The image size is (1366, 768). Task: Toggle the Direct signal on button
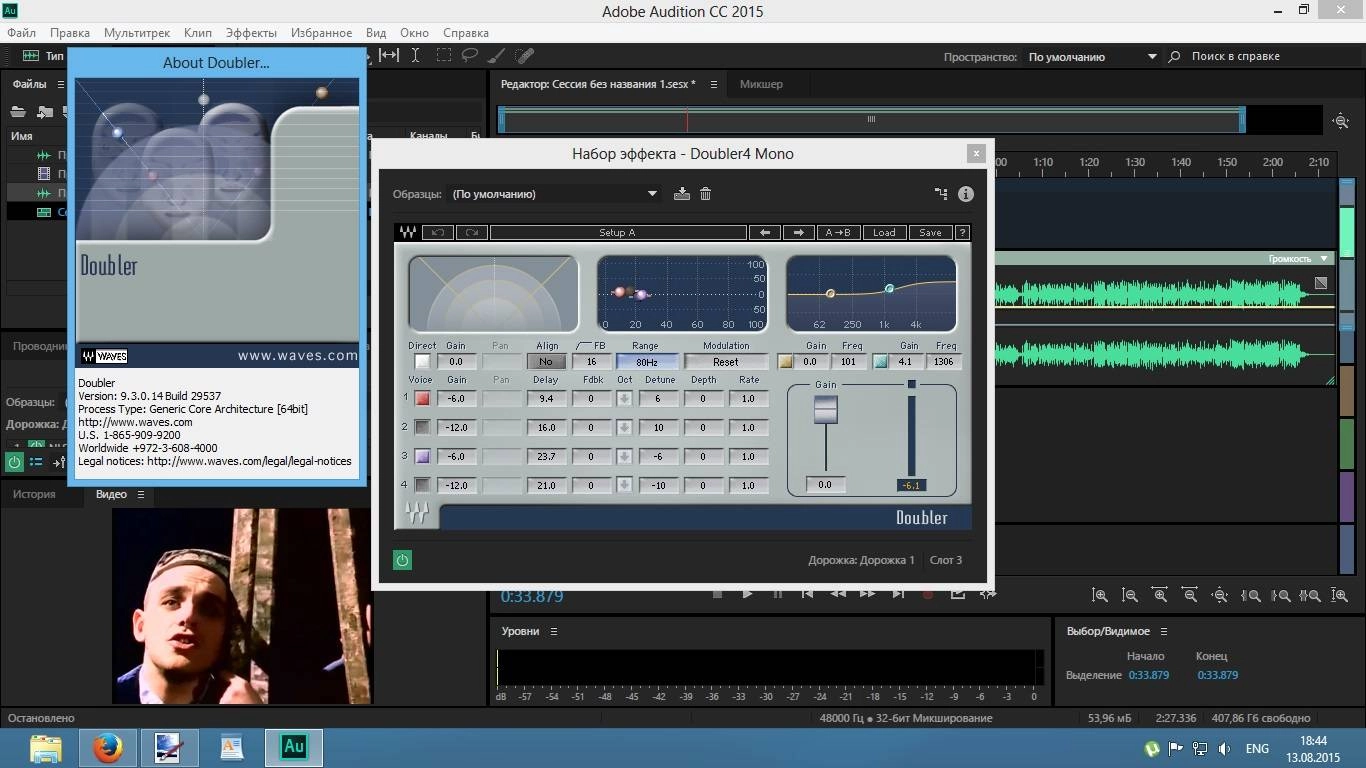(x=422, y=362)
